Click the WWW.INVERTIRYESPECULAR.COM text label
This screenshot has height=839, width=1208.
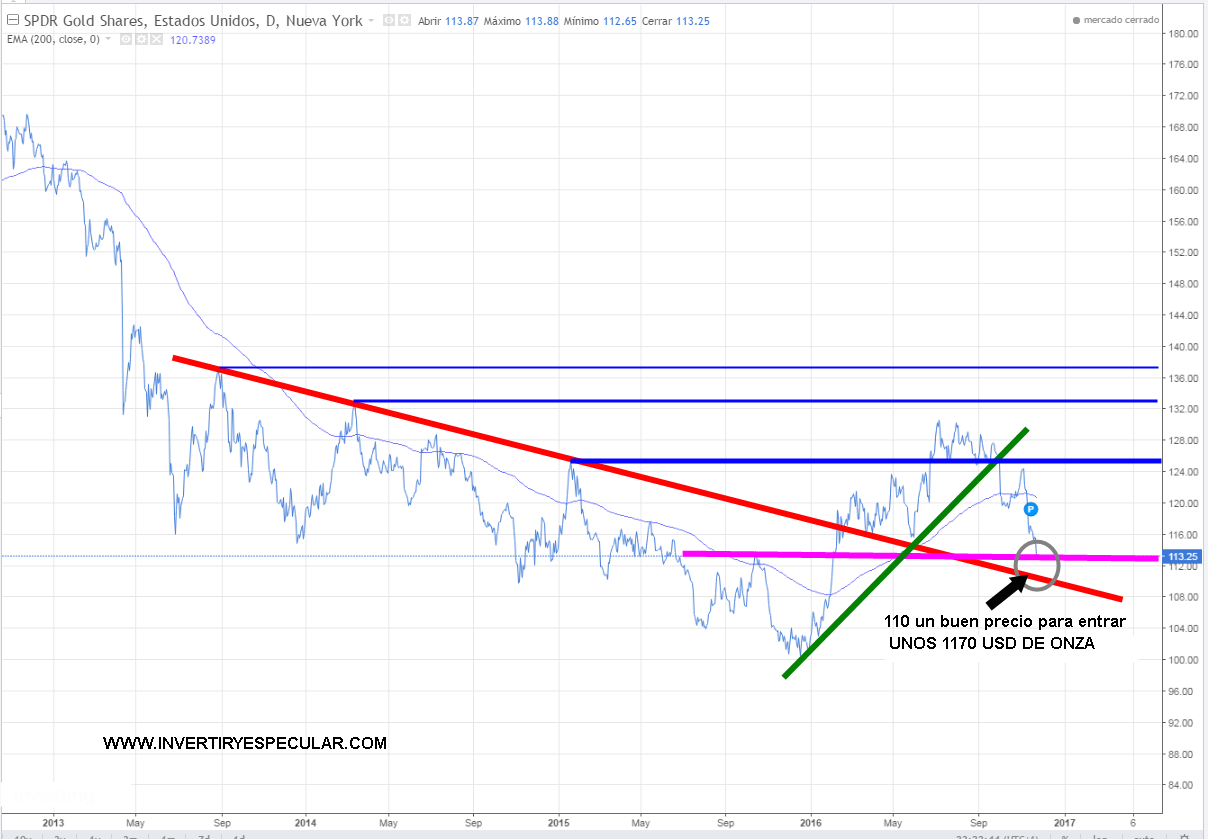(x=244, y=743)
